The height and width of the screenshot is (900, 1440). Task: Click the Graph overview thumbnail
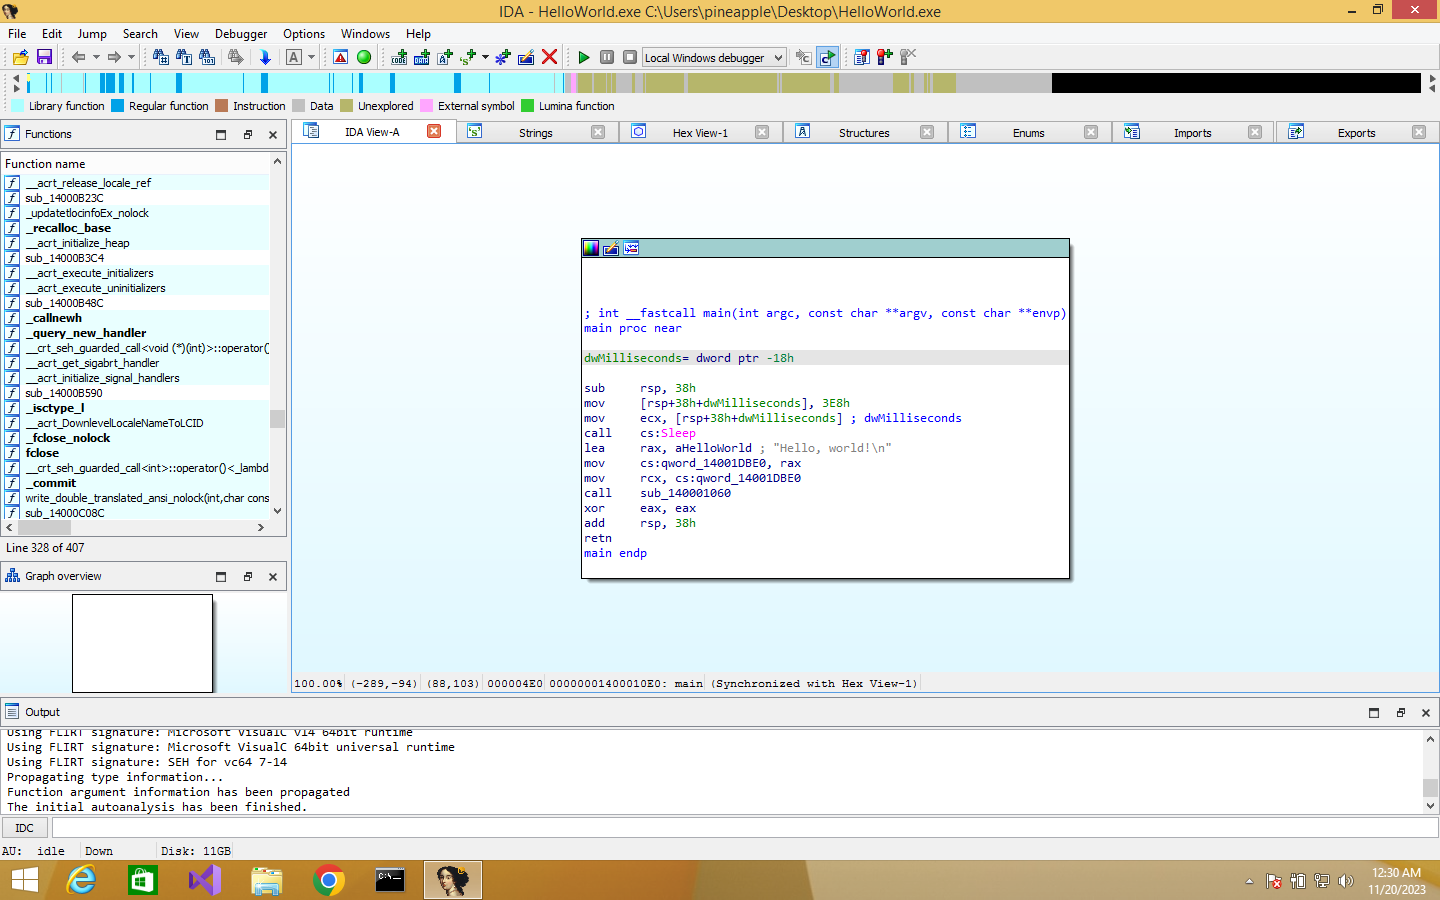142,643
